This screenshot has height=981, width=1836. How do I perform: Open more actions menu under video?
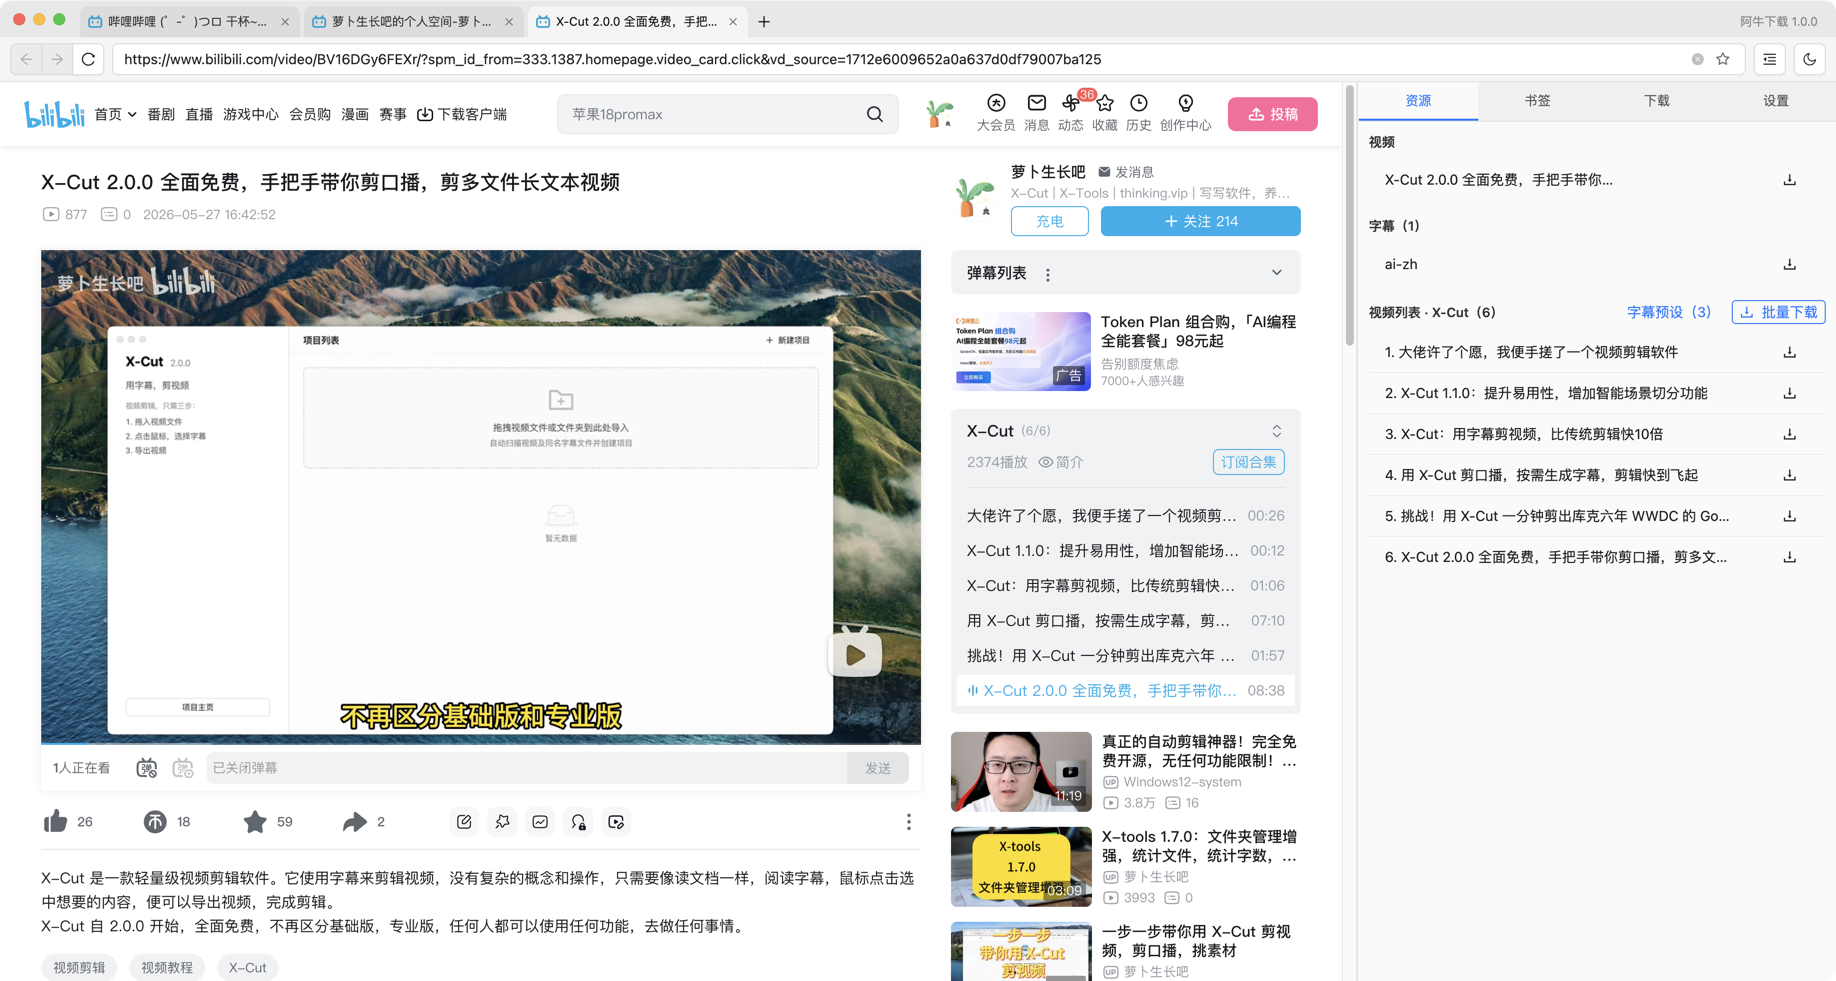pyautogui.click(x=909, y=822)
